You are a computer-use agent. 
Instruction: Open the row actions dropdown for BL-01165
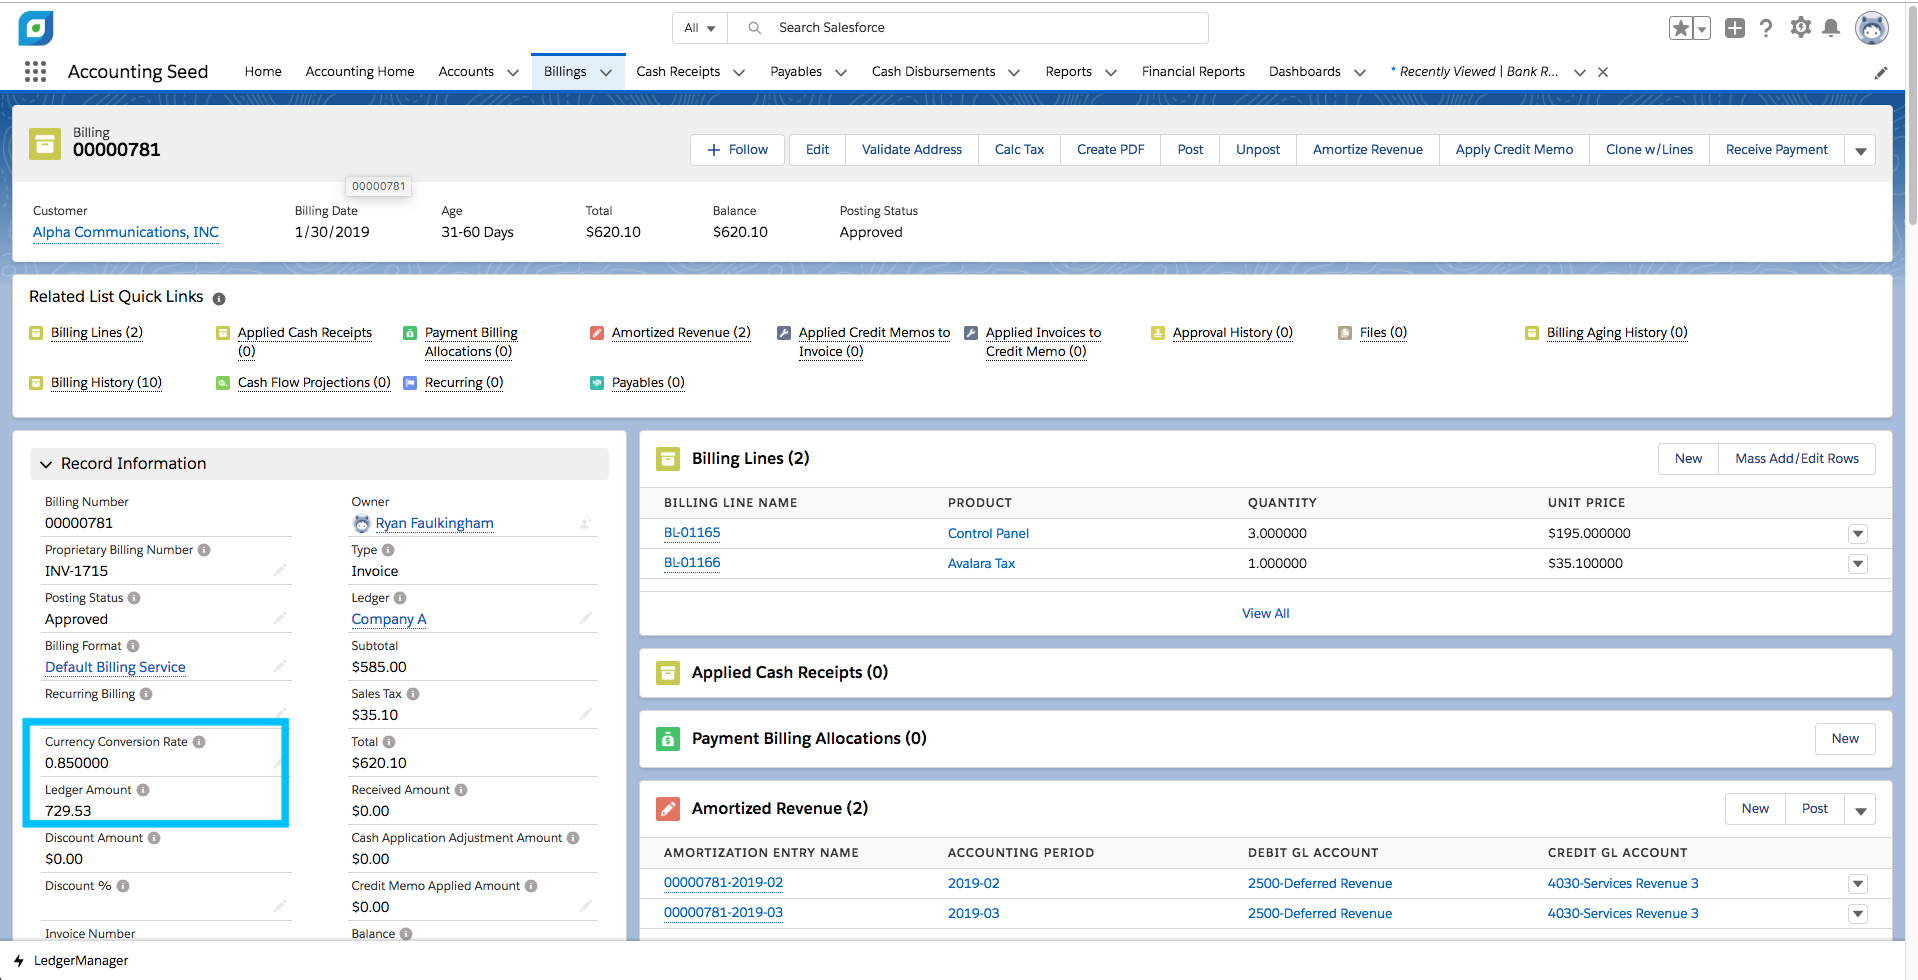[1857, 533]
